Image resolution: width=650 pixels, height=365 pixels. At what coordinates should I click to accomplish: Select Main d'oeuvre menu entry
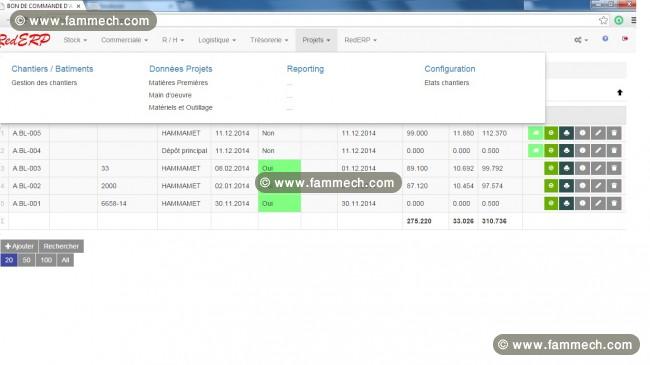pyautogui.click(x=170, y=95)
